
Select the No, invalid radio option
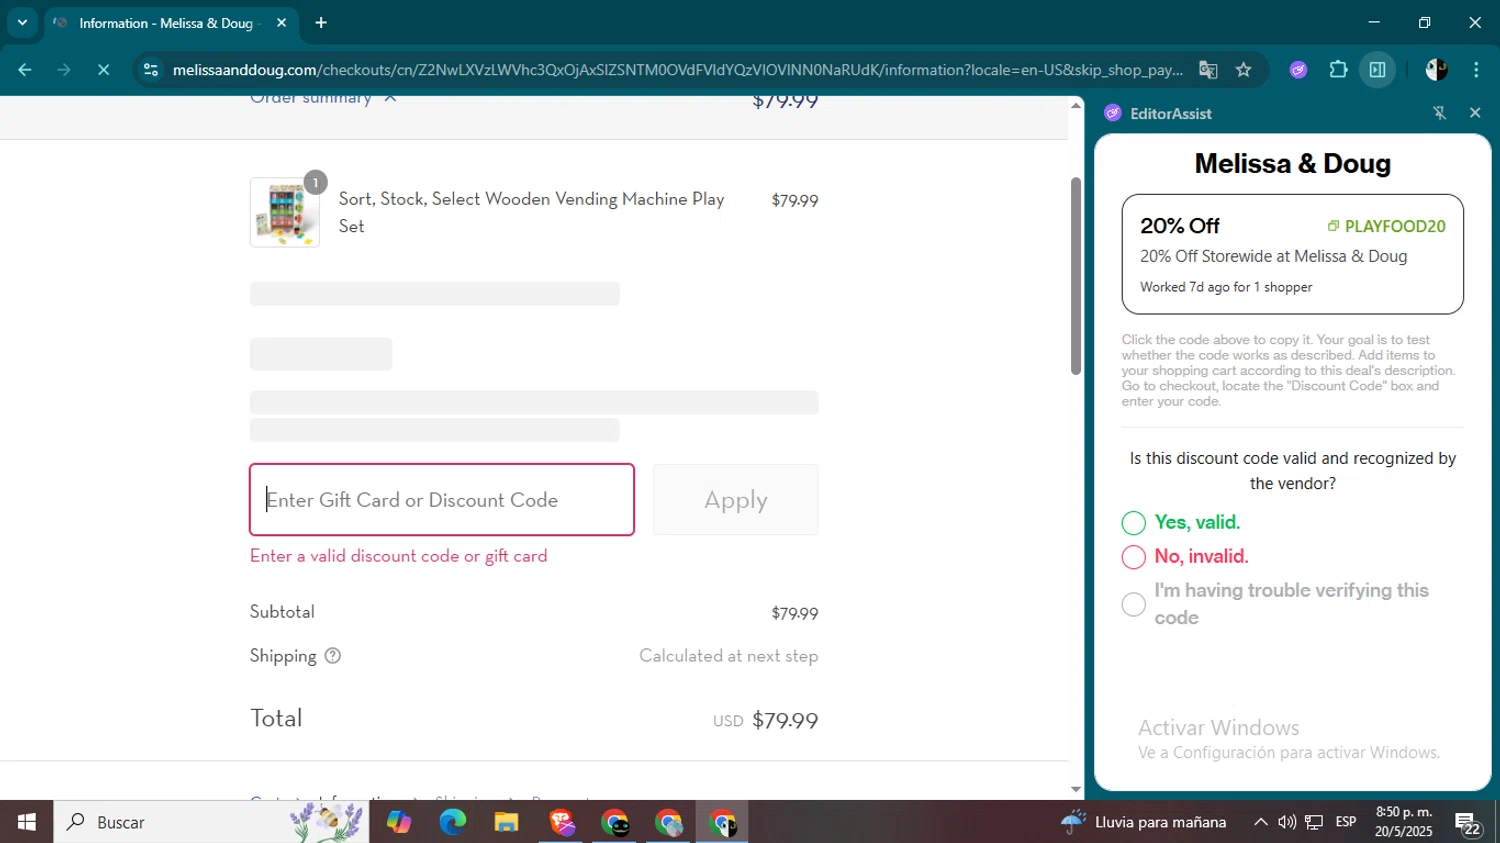[x=1133, y=557]
